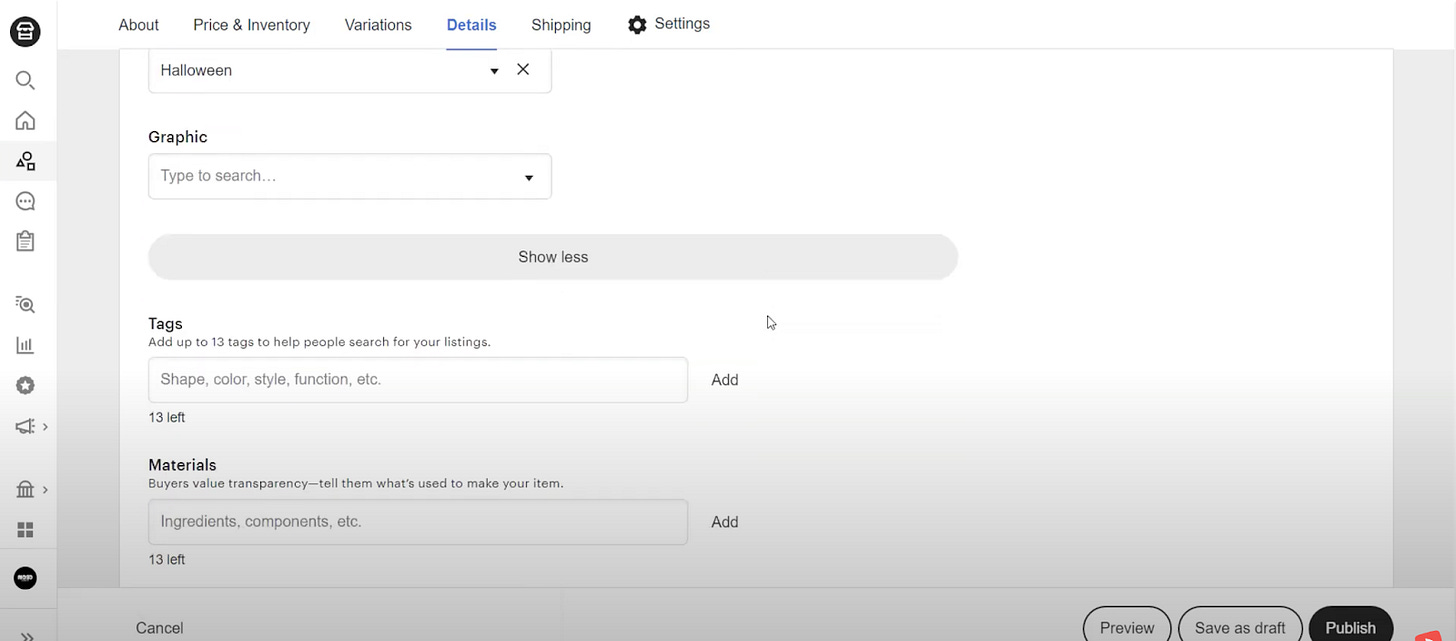The height and width of the screenshot is (641, 1456).
Task: Open the Star Seller badge icon
Action: point(25,386)
